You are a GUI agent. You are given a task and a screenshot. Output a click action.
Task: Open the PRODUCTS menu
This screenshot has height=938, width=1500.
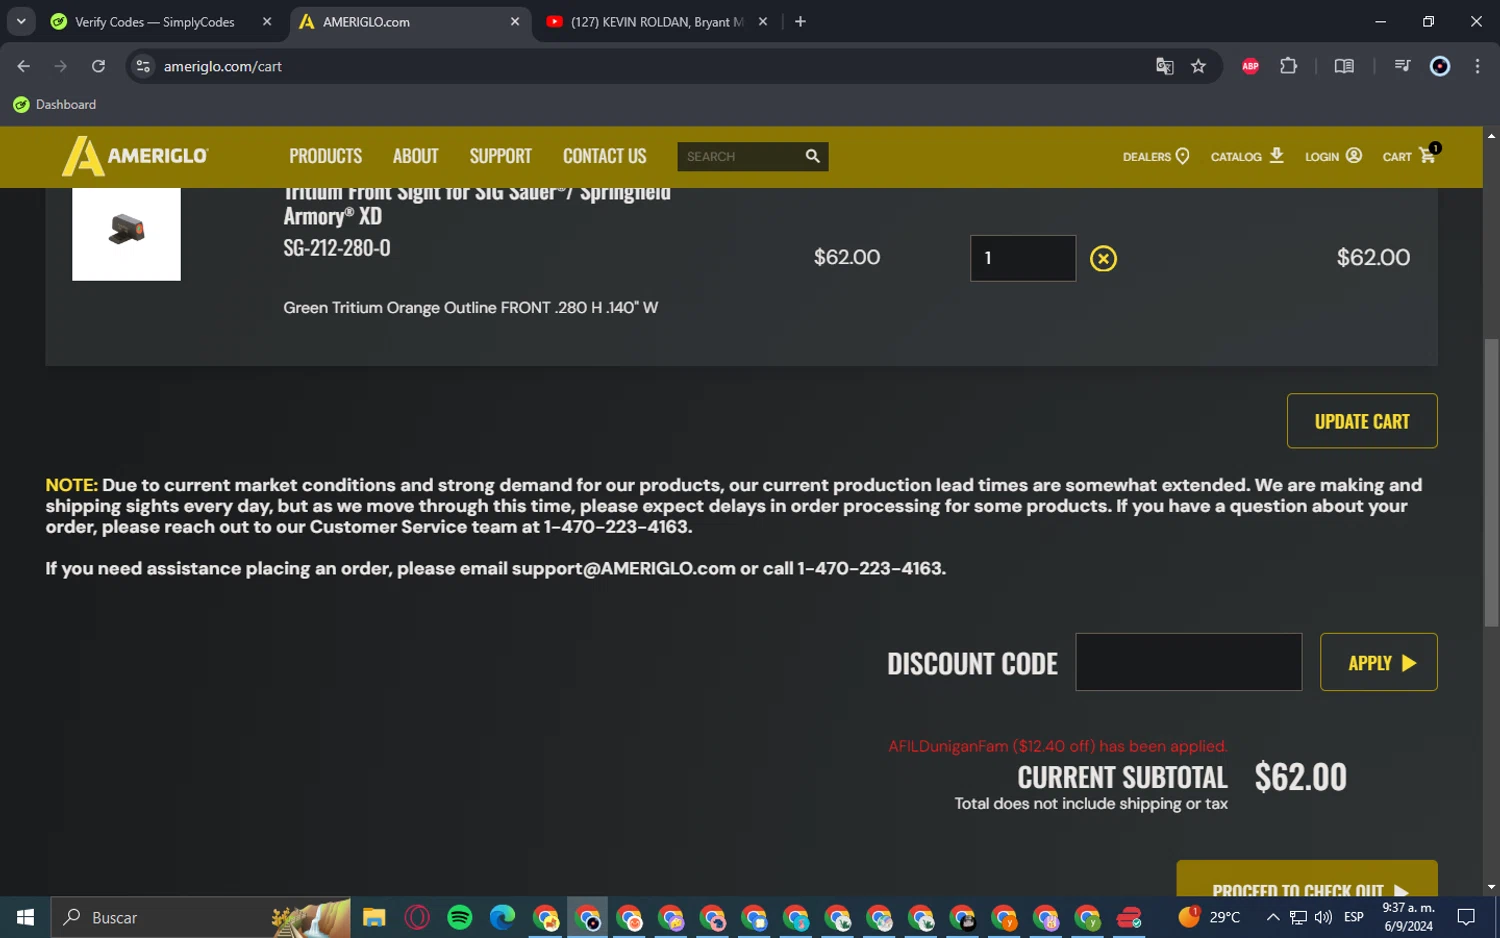(x=326, y=156)
